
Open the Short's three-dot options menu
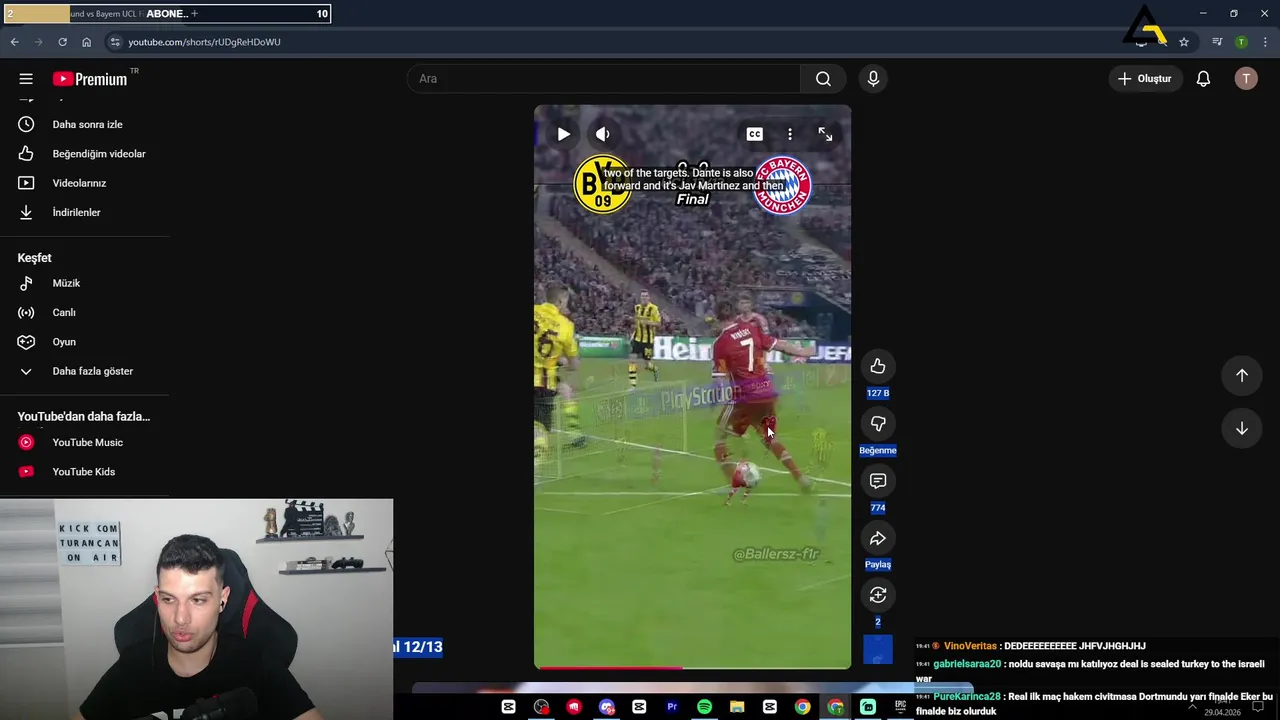(x=790, y=134)
